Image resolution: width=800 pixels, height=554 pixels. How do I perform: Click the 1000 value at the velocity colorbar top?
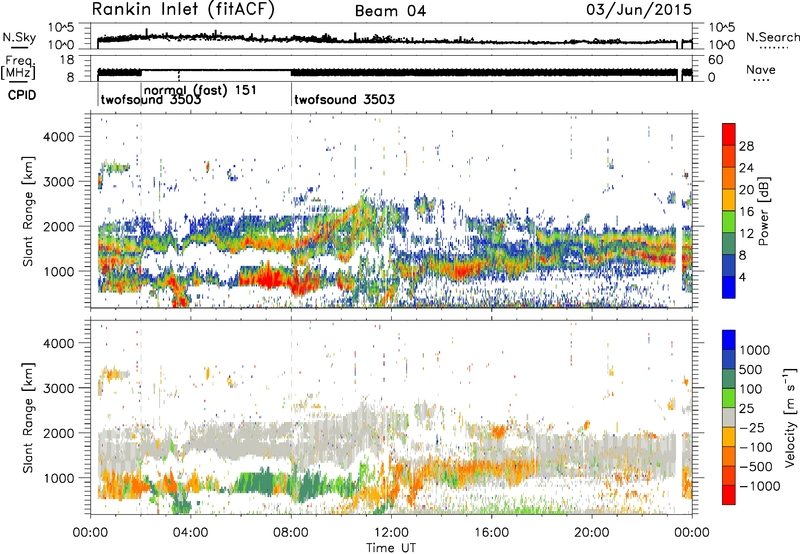pyautogui.click(x=755, y=350)
